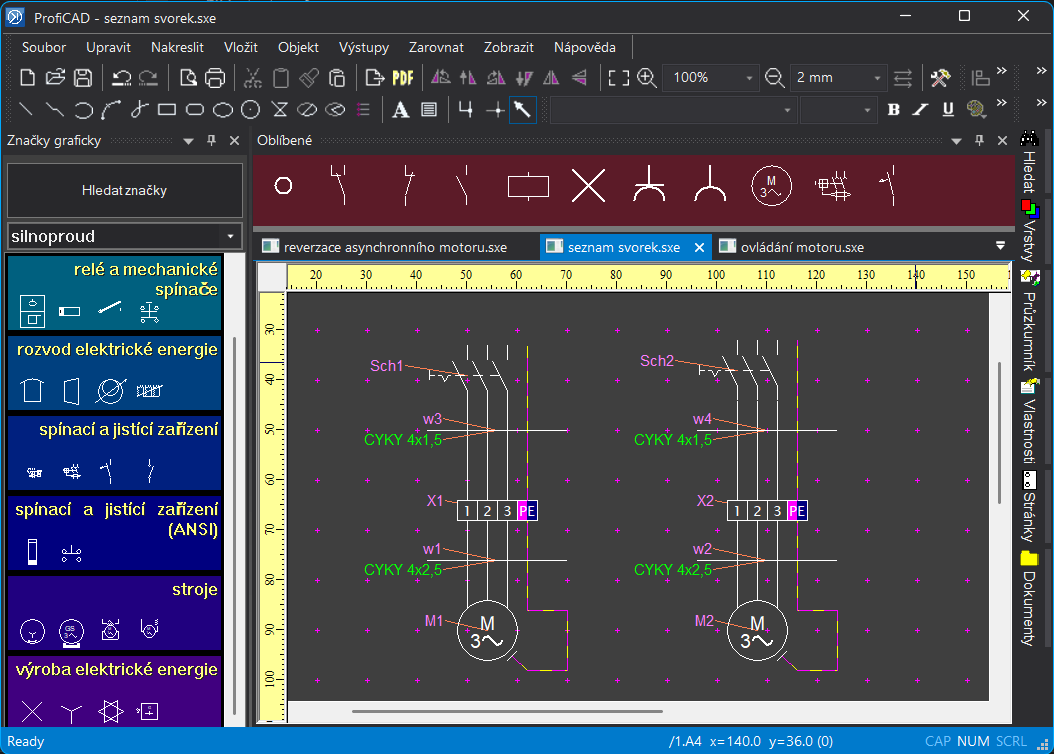Open print preview

coord(188,78)
